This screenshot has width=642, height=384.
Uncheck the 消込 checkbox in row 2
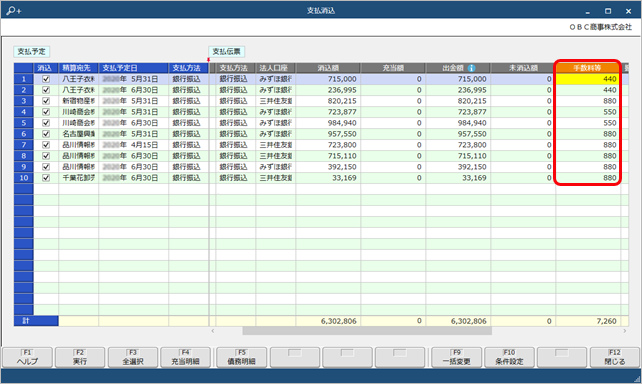click(x=46, y=90)
